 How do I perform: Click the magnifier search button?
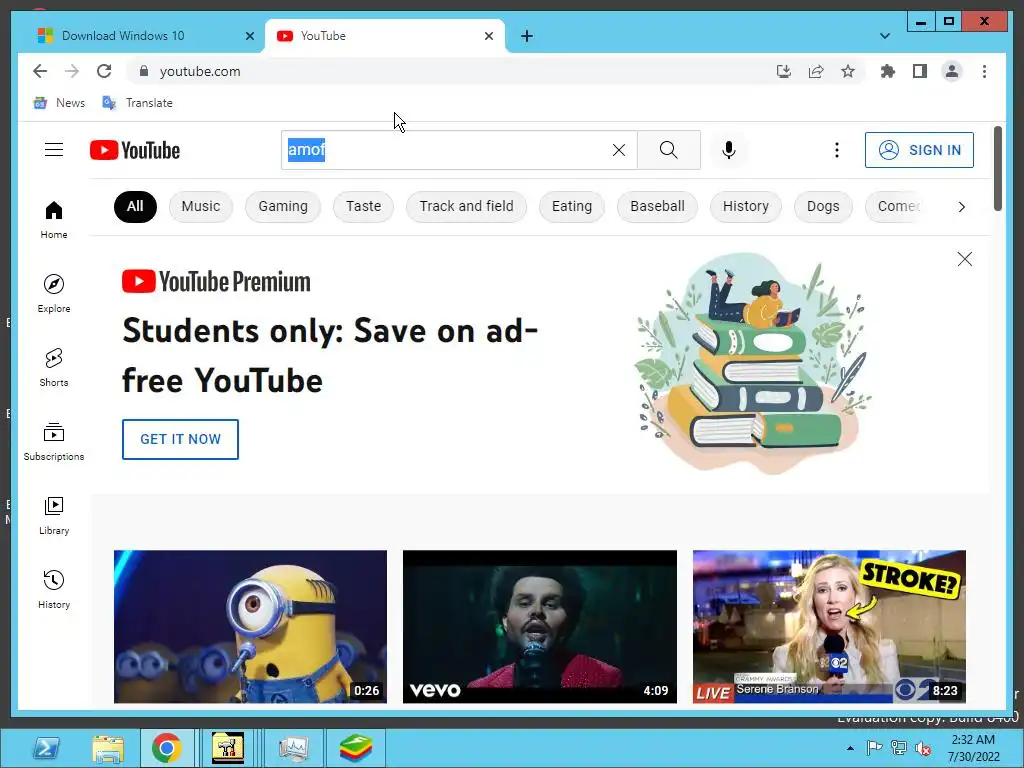668,150
